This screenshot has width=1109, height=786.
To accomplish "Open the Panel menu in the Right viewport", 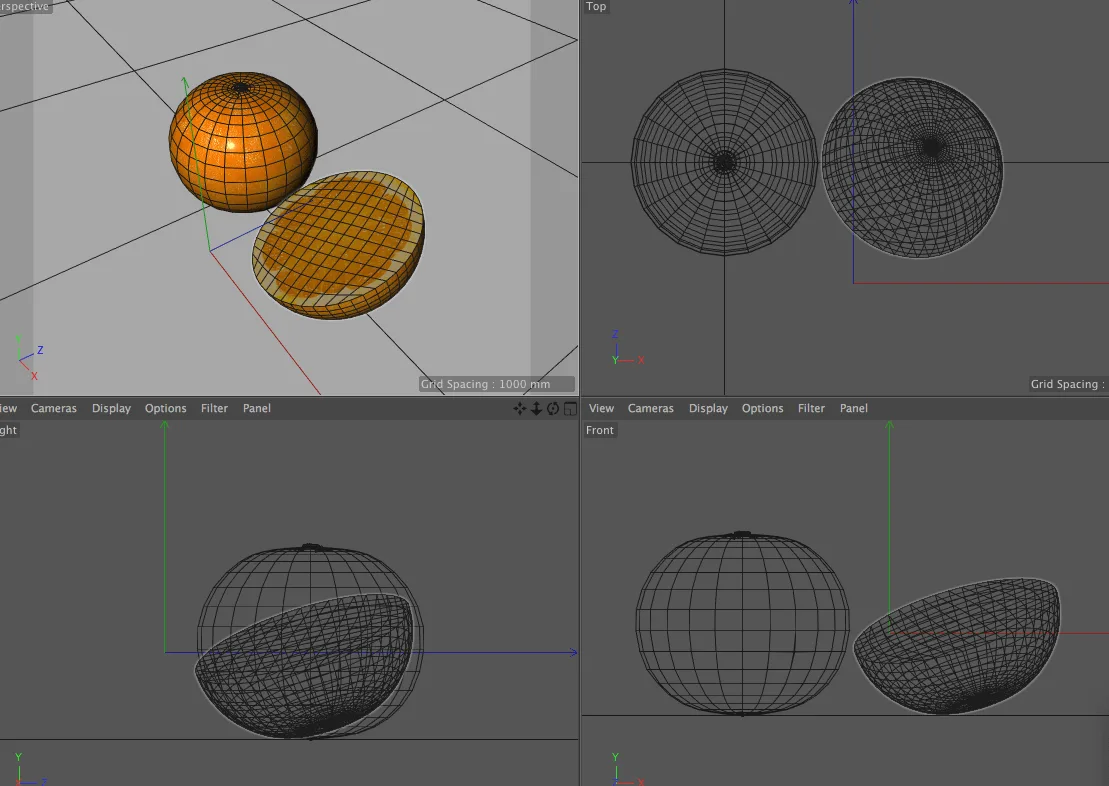I will pos(256,408).
